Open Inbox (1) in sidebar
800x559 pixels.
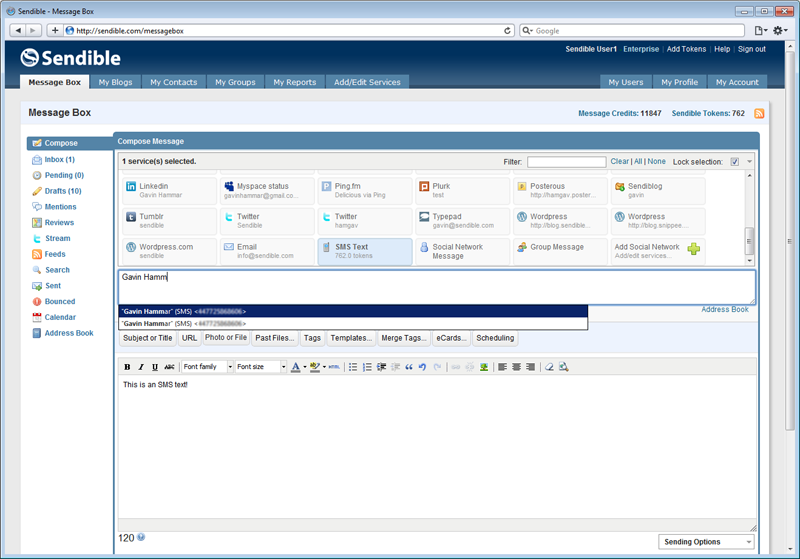point(59,159)
